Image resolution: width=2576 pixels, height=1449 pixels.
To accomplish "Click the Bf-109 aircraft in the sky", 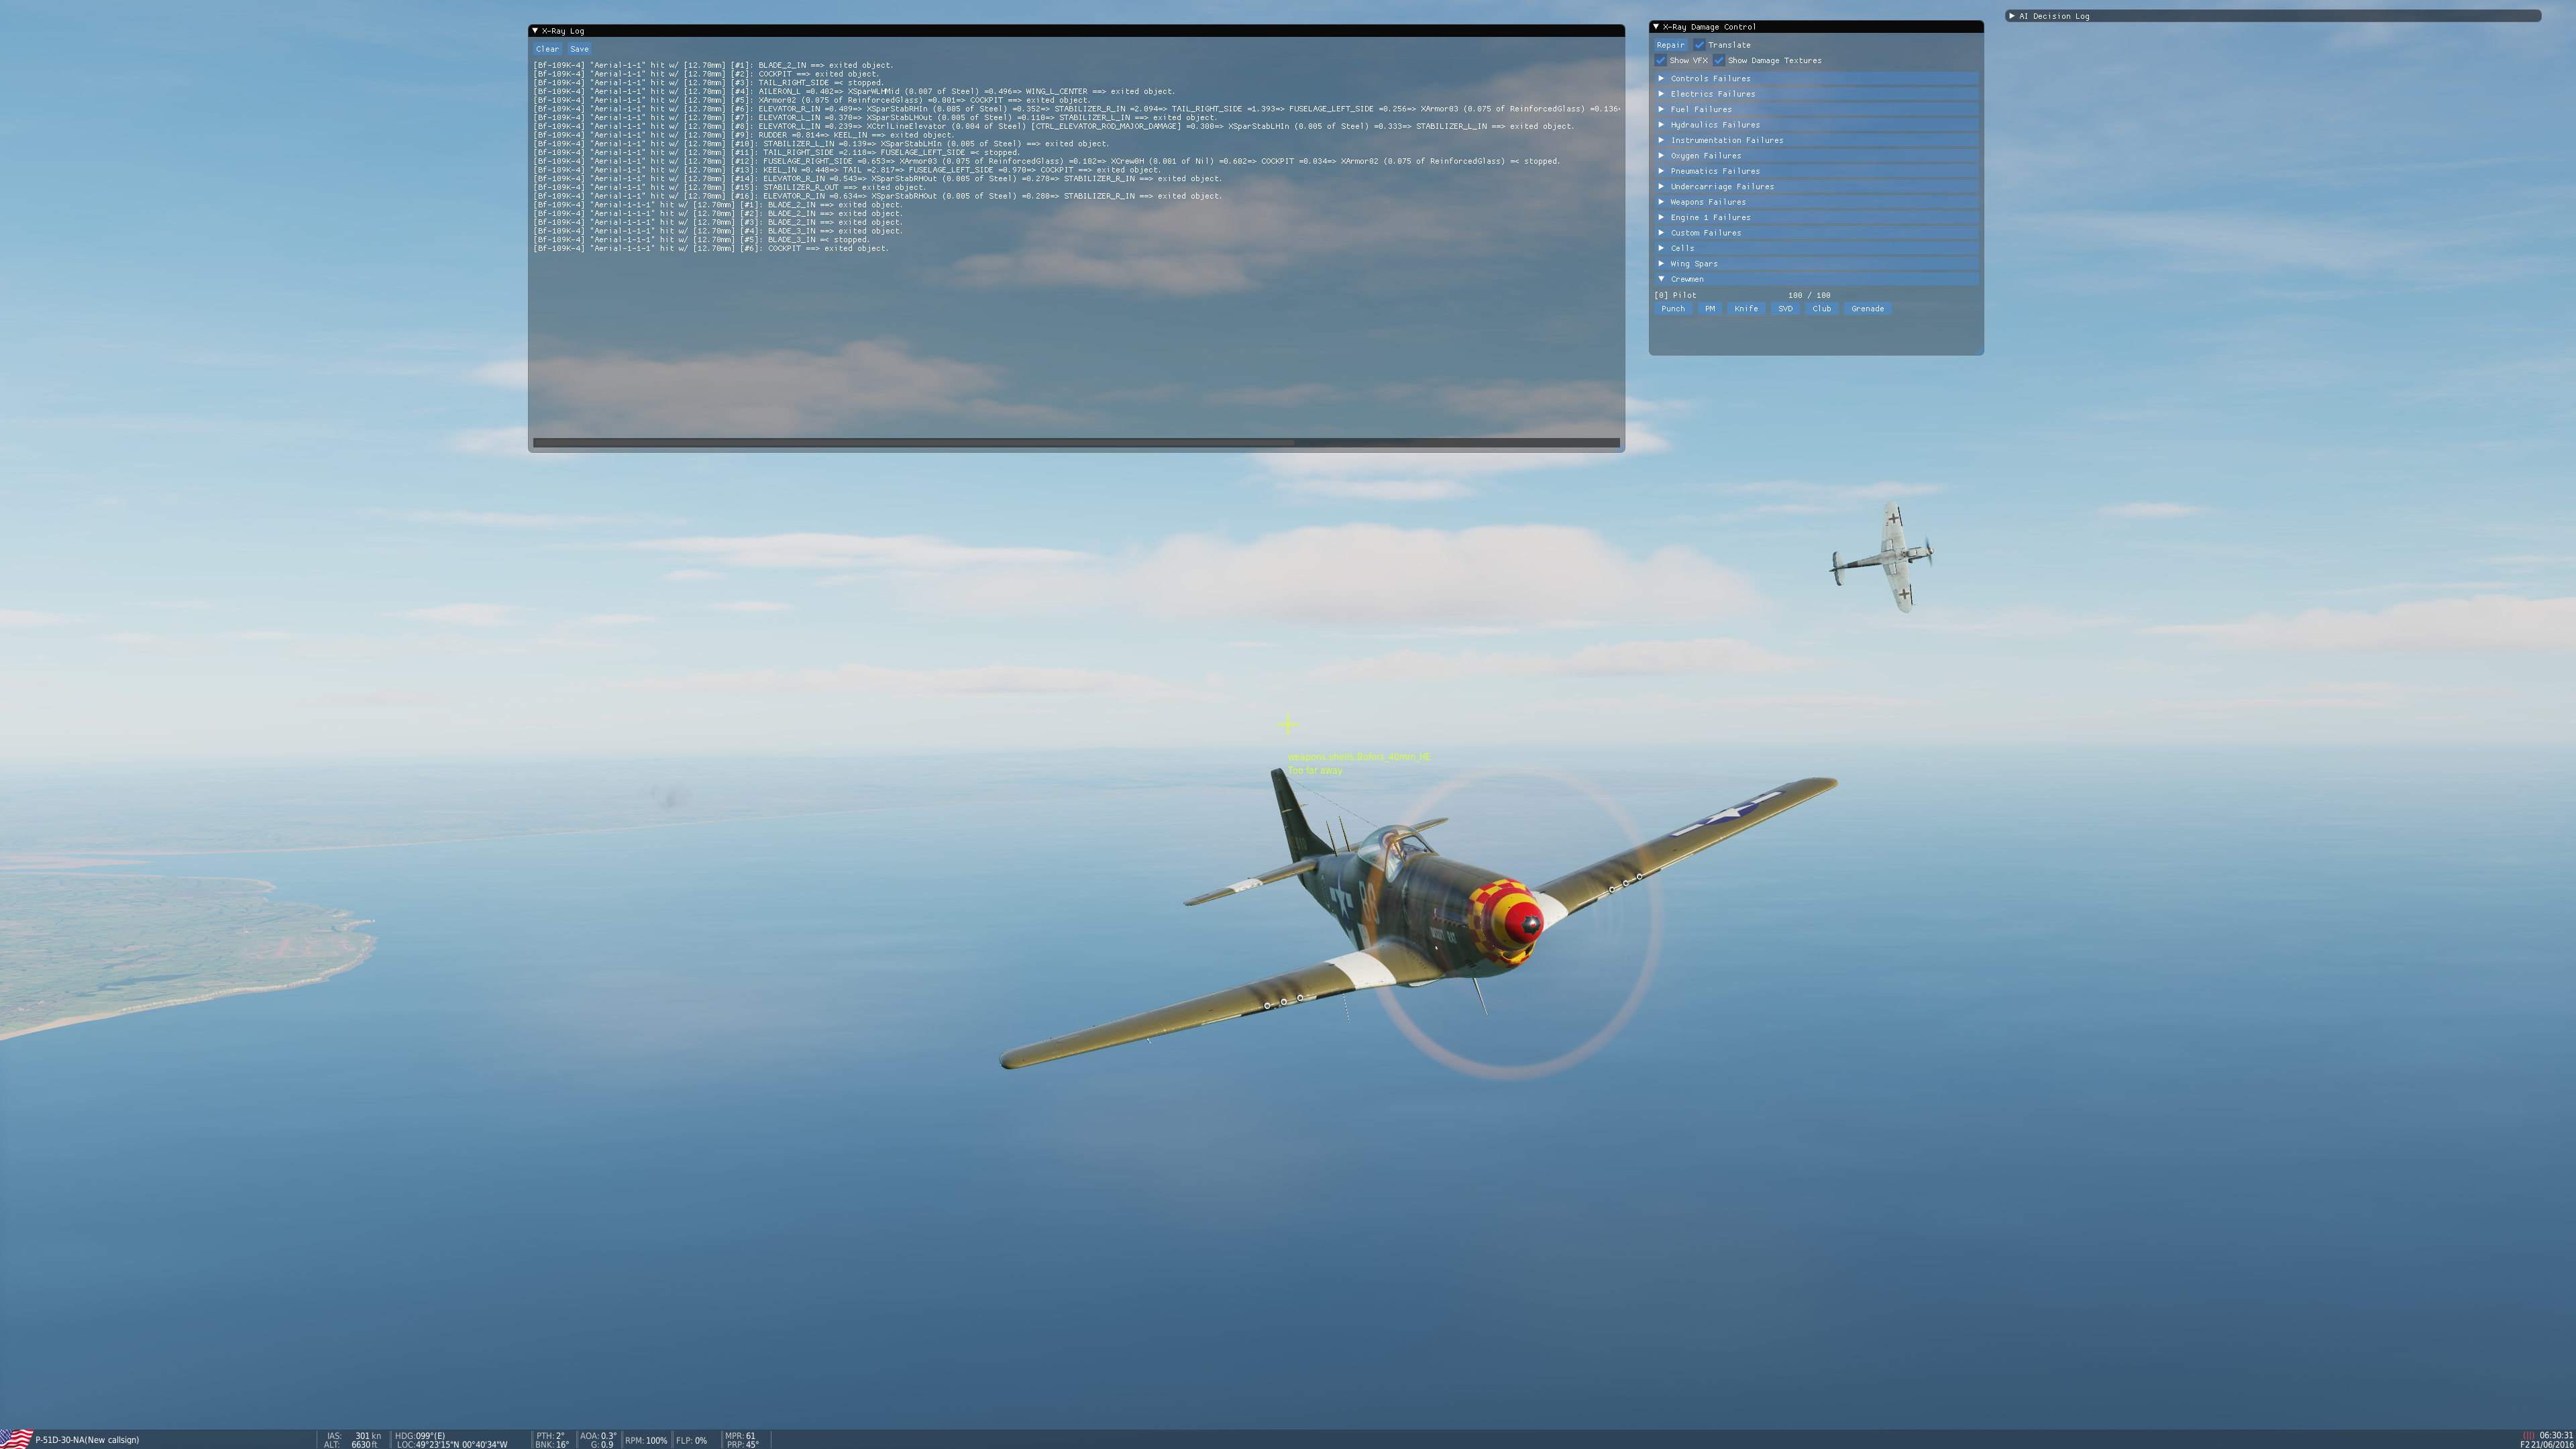I will (1882, 557).
